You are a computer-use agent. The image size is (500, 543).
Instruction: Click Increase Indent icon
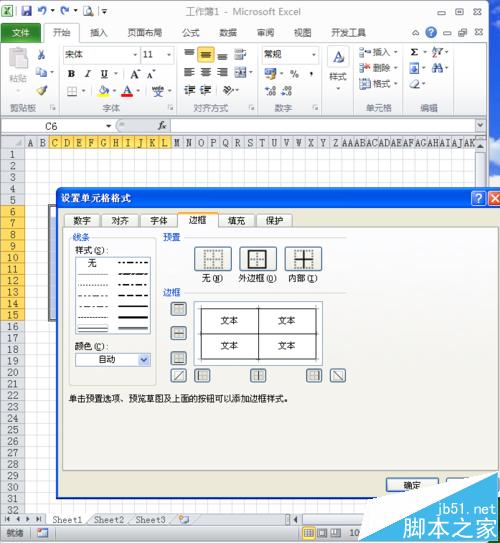click(x=205, y=90)
